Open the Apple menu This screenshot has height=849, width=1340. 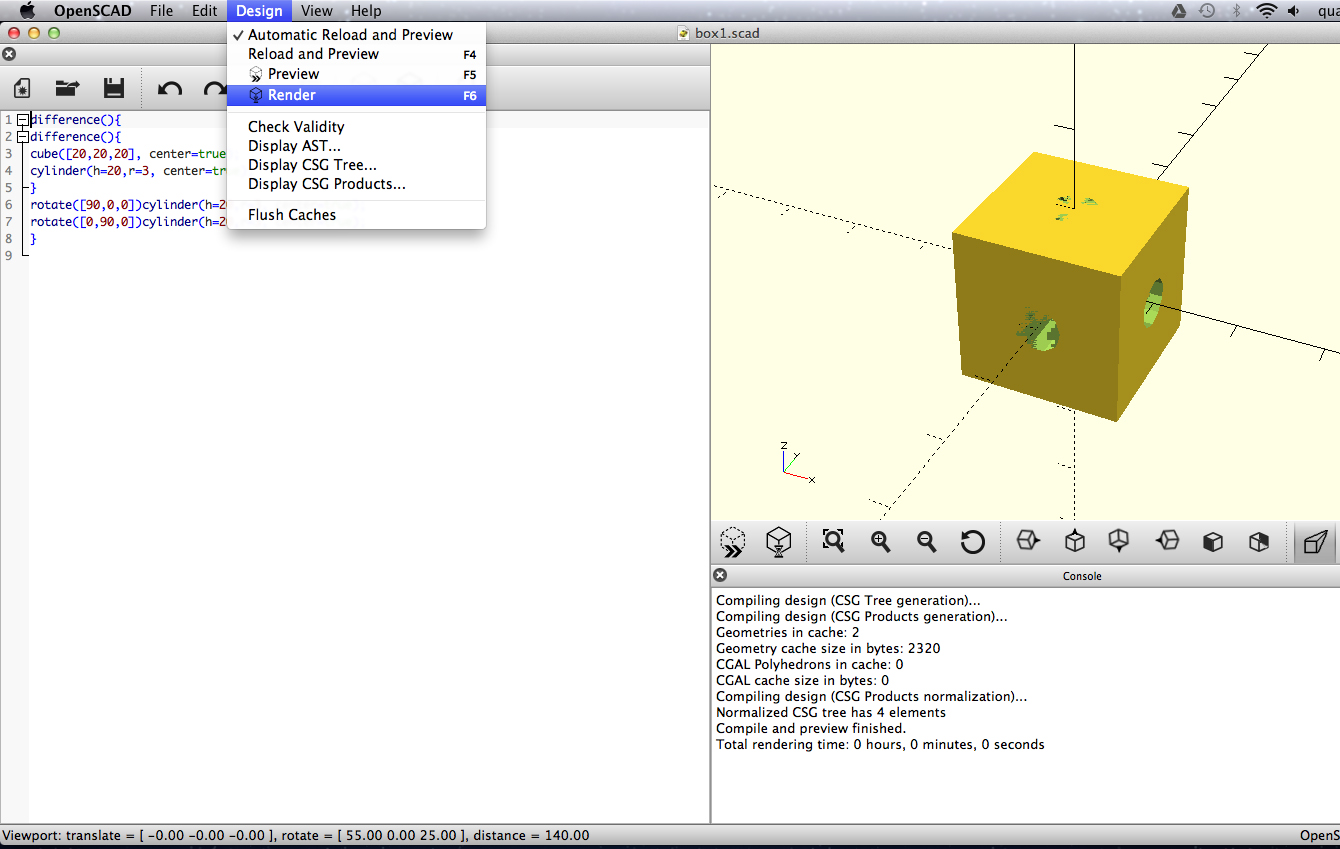point(27,11)
